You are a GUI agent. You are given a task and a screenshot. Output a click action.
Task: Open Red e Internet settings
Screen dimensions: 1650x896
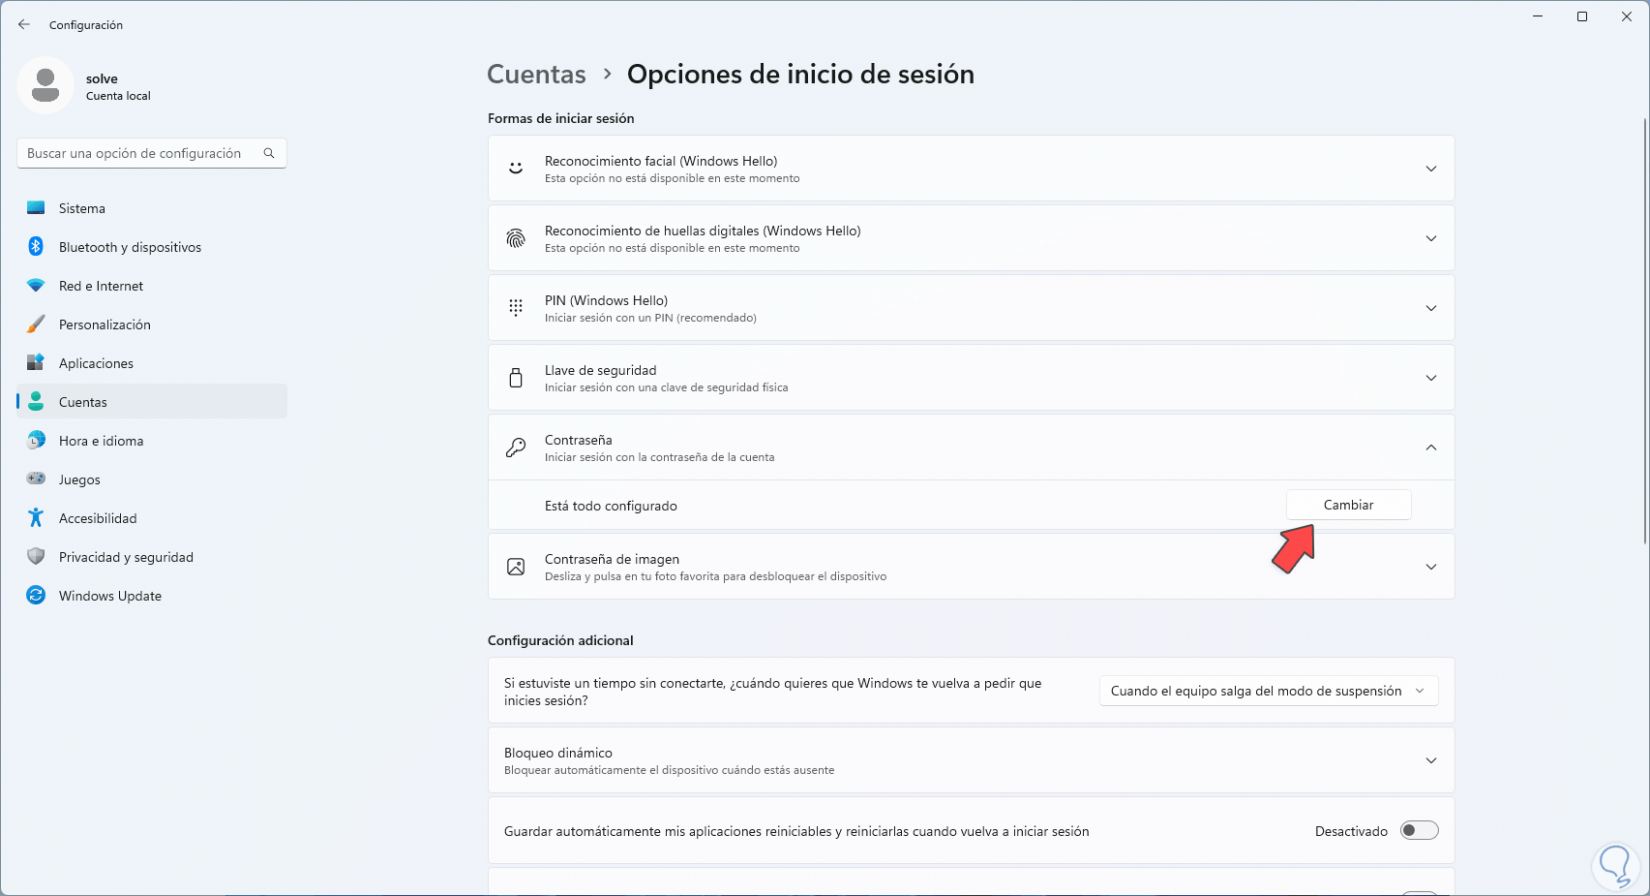152,286
